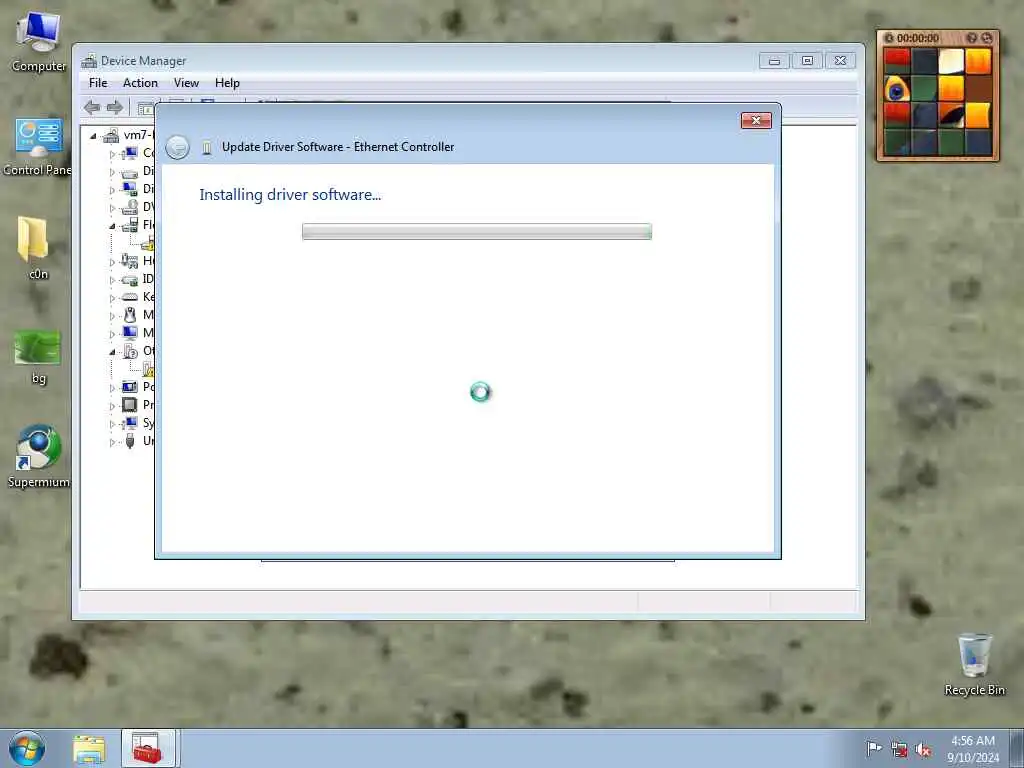Click the 'Installing driver software...' heading
The width and height of the screenshot is (1024, 768).
pyautogui.click(x=290, y=195)
